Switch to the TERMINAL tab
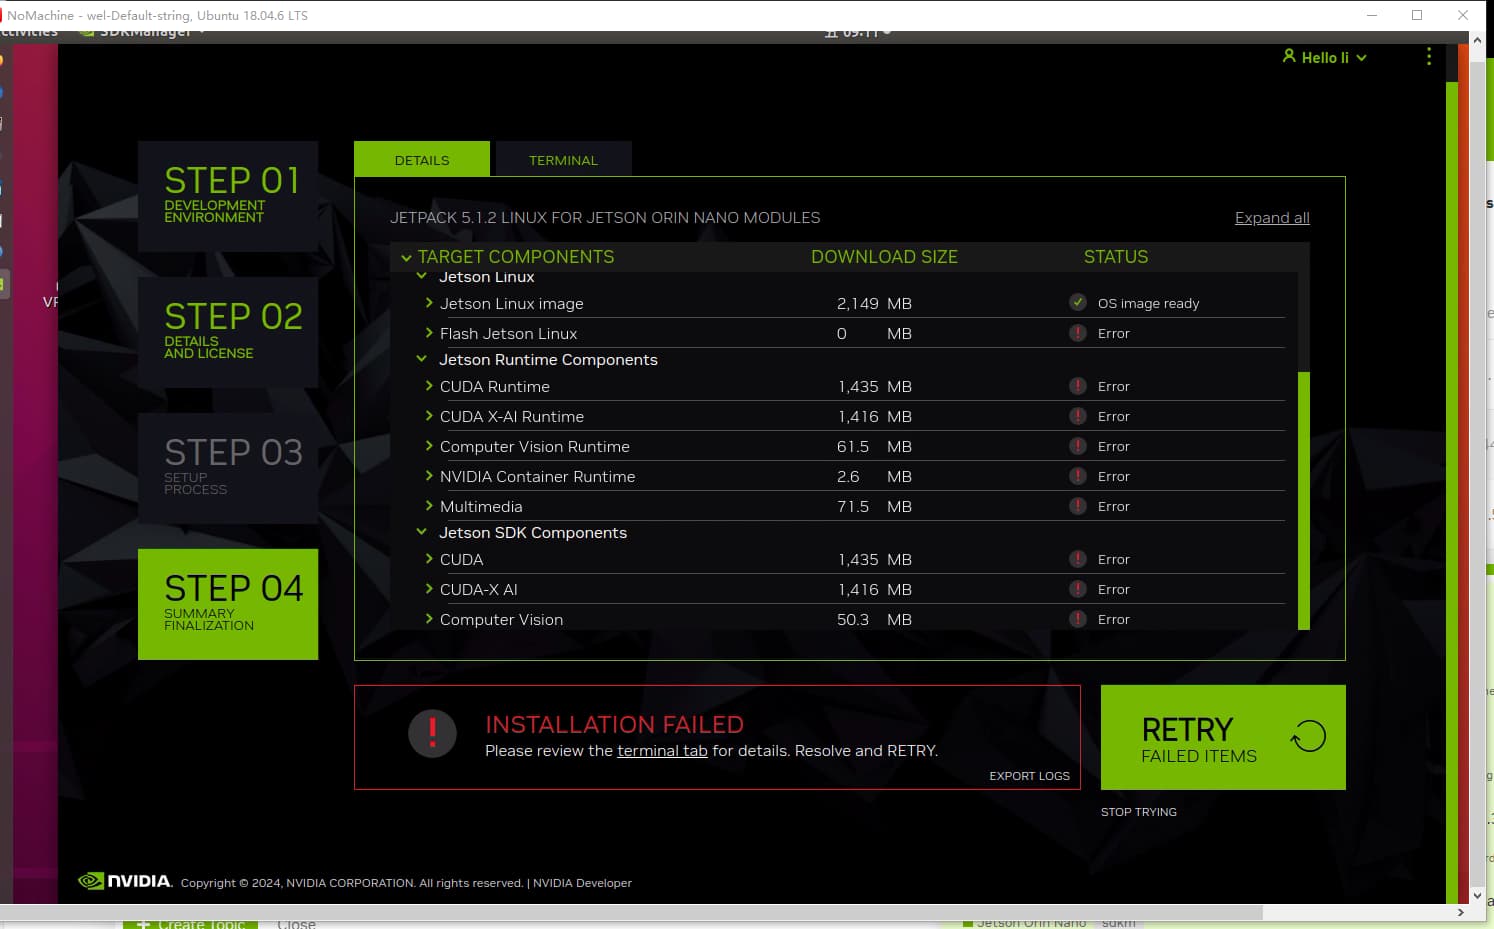 (563, 159)
